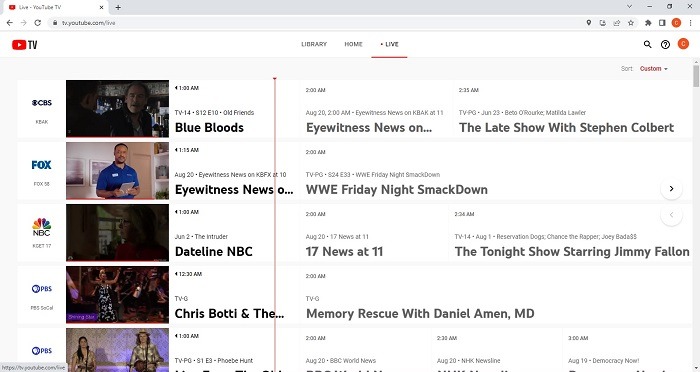The width and height of the screenshot is (700, 372).
Task: Click the BBC World News listing
Action: pyautogui.click(x=365, y=350)
